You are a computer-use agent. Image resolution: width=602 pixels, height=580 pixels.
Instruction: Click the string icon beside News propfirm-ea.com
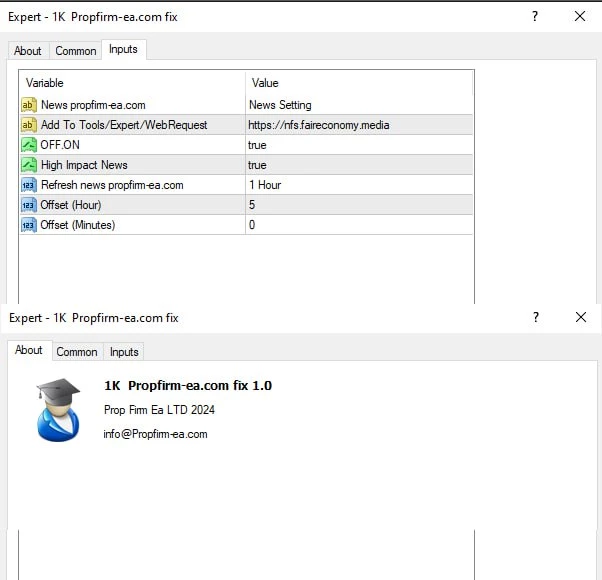pyautogui.click(x=28, y=105)
